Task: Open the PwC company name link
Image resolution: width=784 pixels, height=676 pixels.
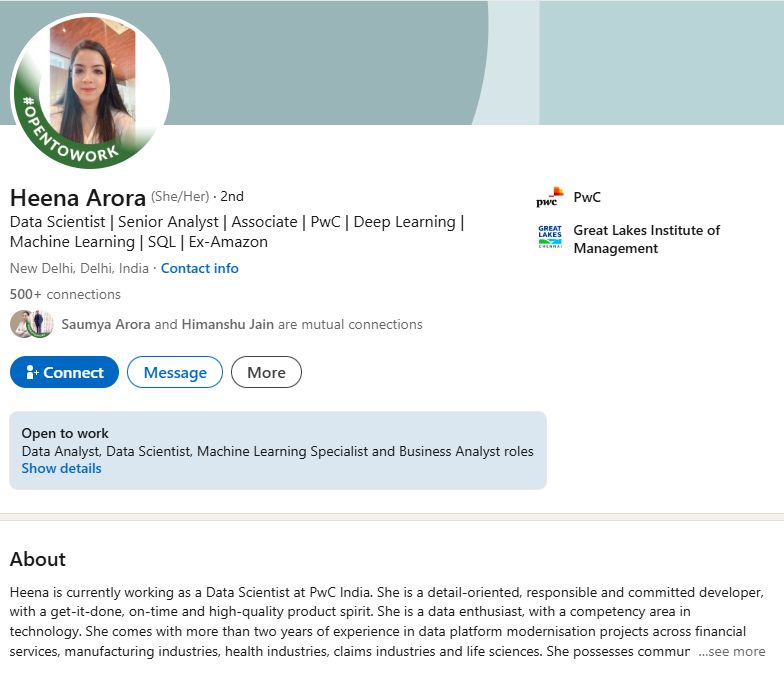Action: point(587,197)
